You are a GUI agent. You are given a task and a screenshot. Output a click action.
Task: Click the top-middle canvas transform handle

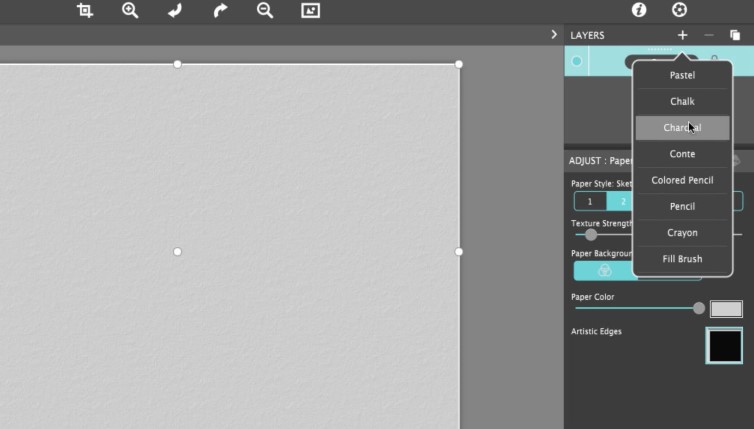[x=177, y=64]
